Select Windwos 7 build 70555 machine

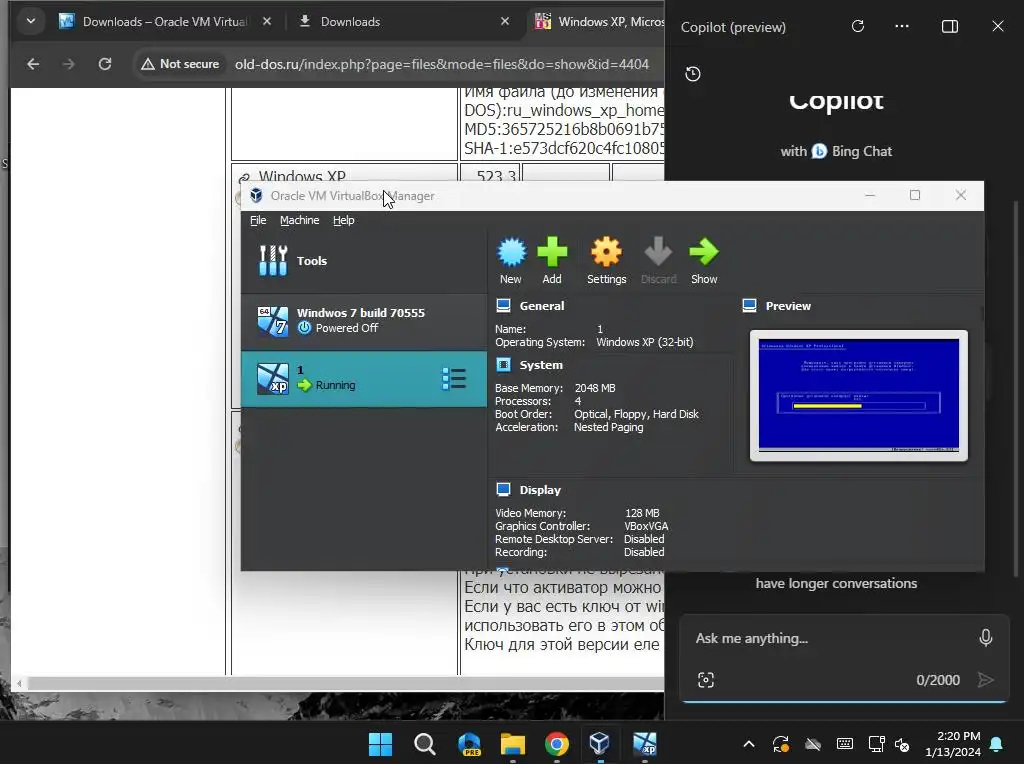pos(364,321)
